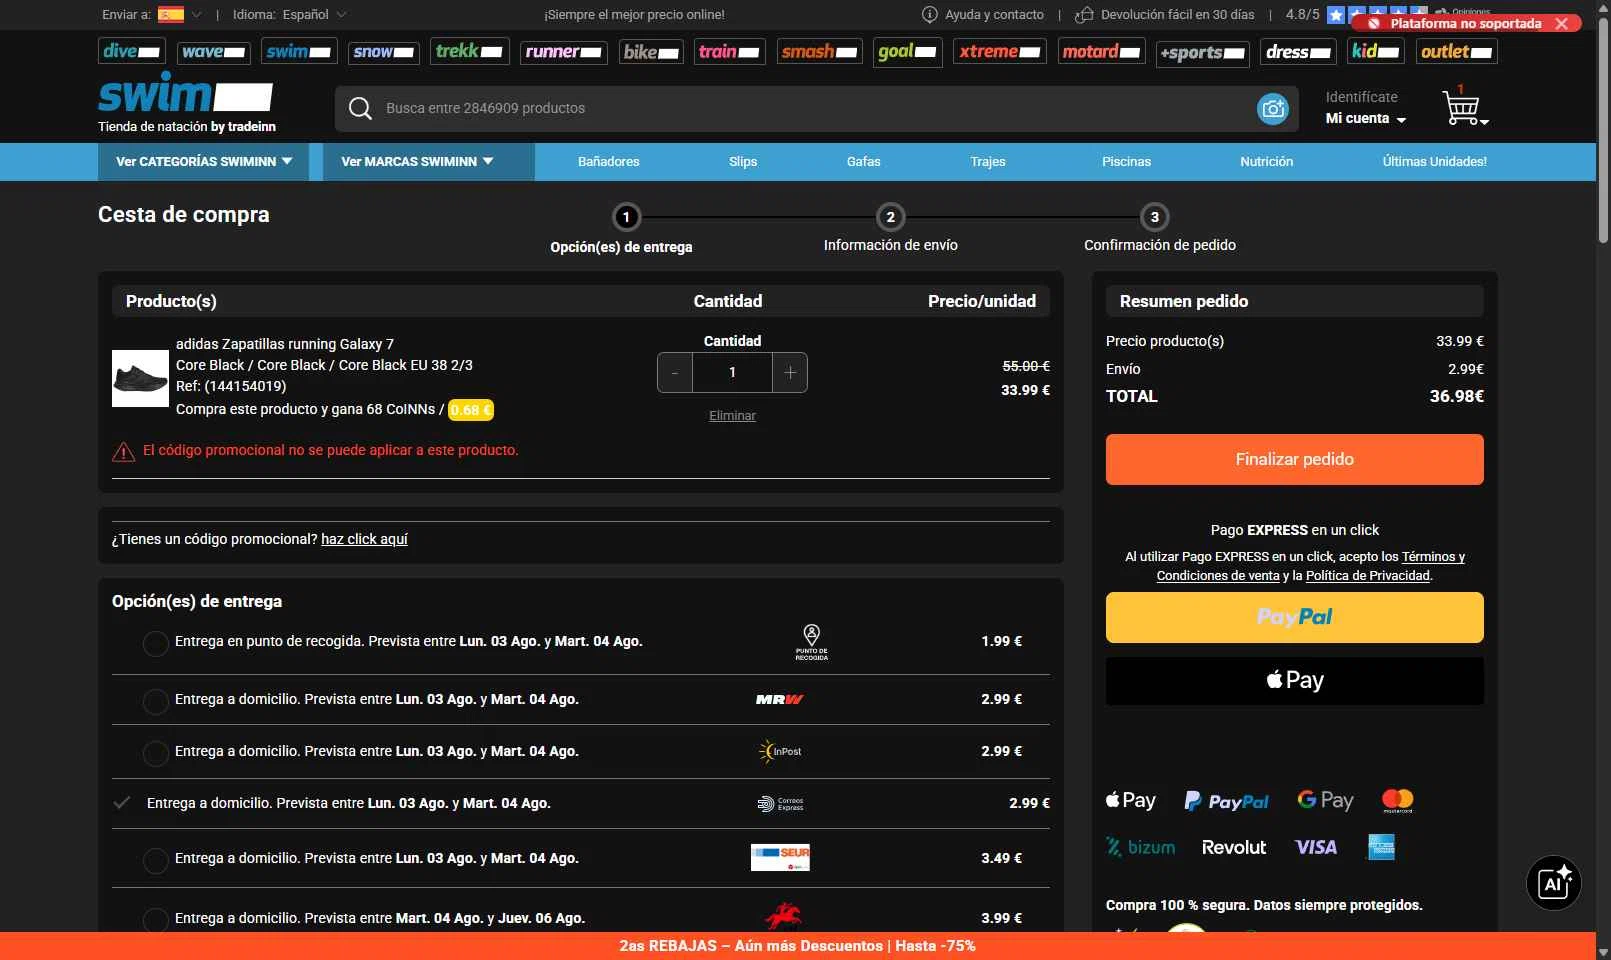Click Eliminar to remove the product

coord(732,416)
